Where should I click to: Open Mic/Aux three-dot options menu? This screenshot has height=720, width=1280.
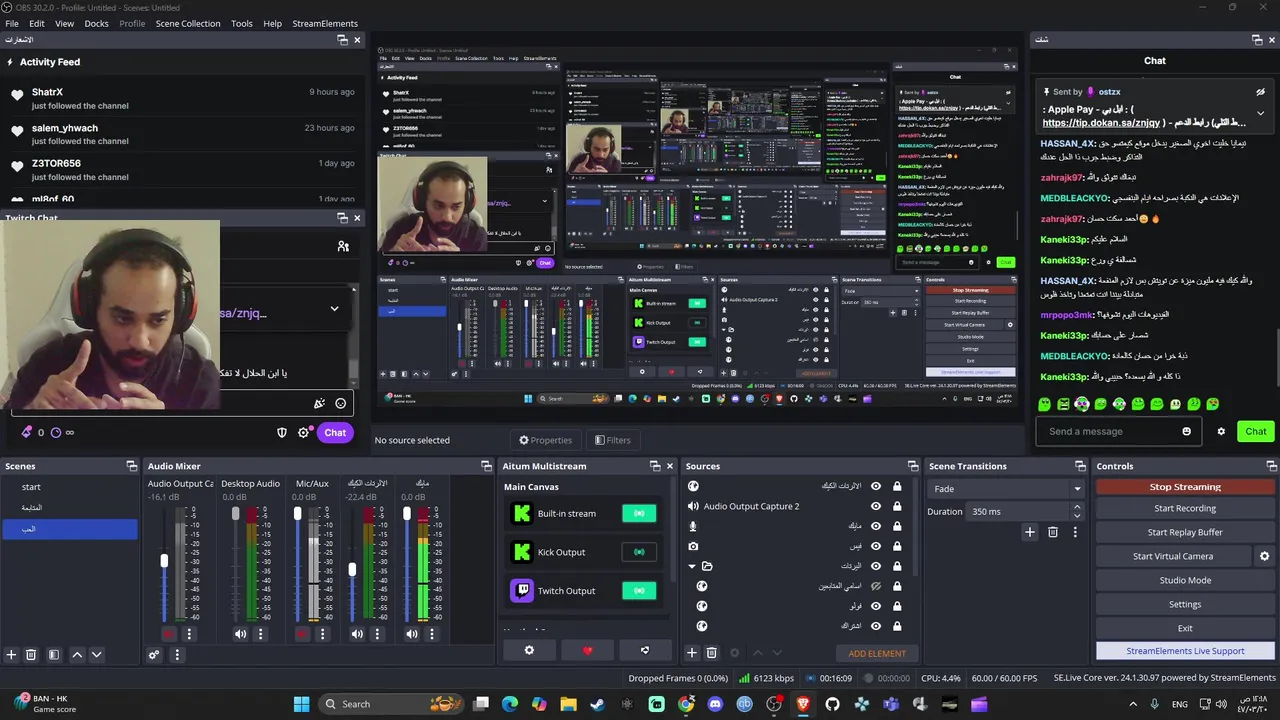[x=322, y=634]
